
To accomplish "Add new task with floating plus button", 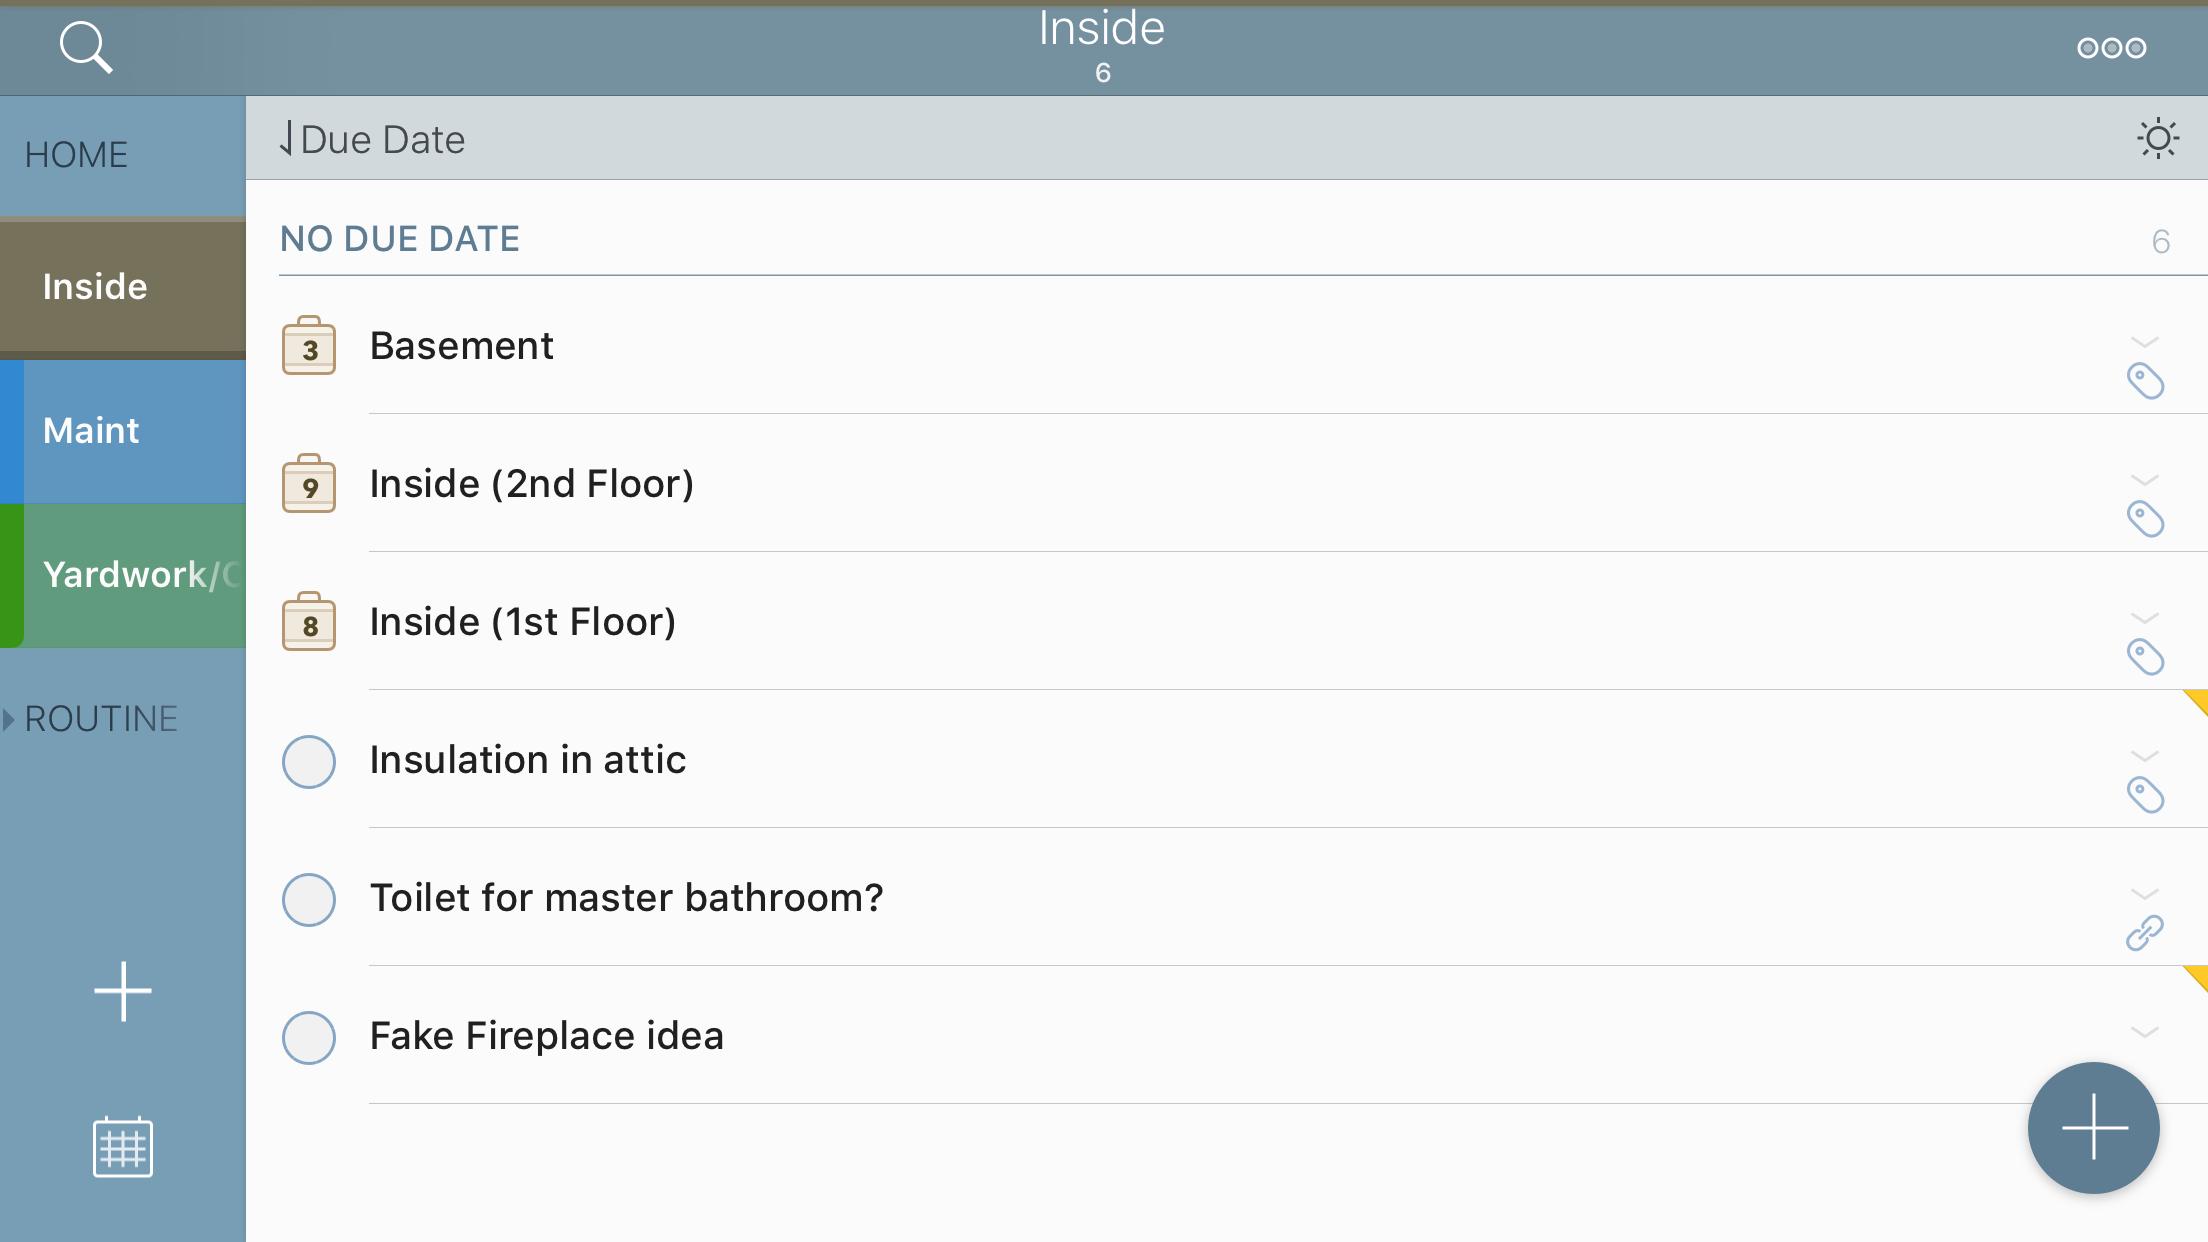I will coord(2093,1127).
